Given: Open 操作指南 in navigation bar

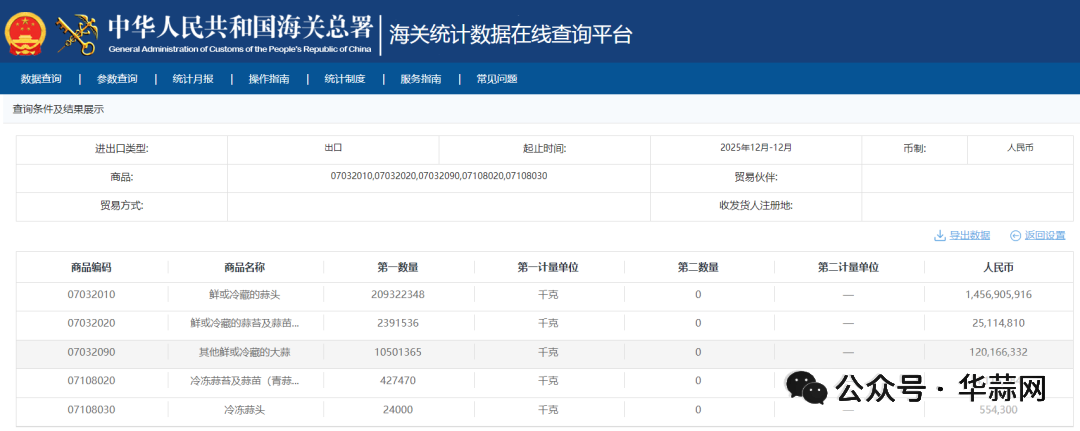Looking at the screenshot, I should tap(269, 79).
